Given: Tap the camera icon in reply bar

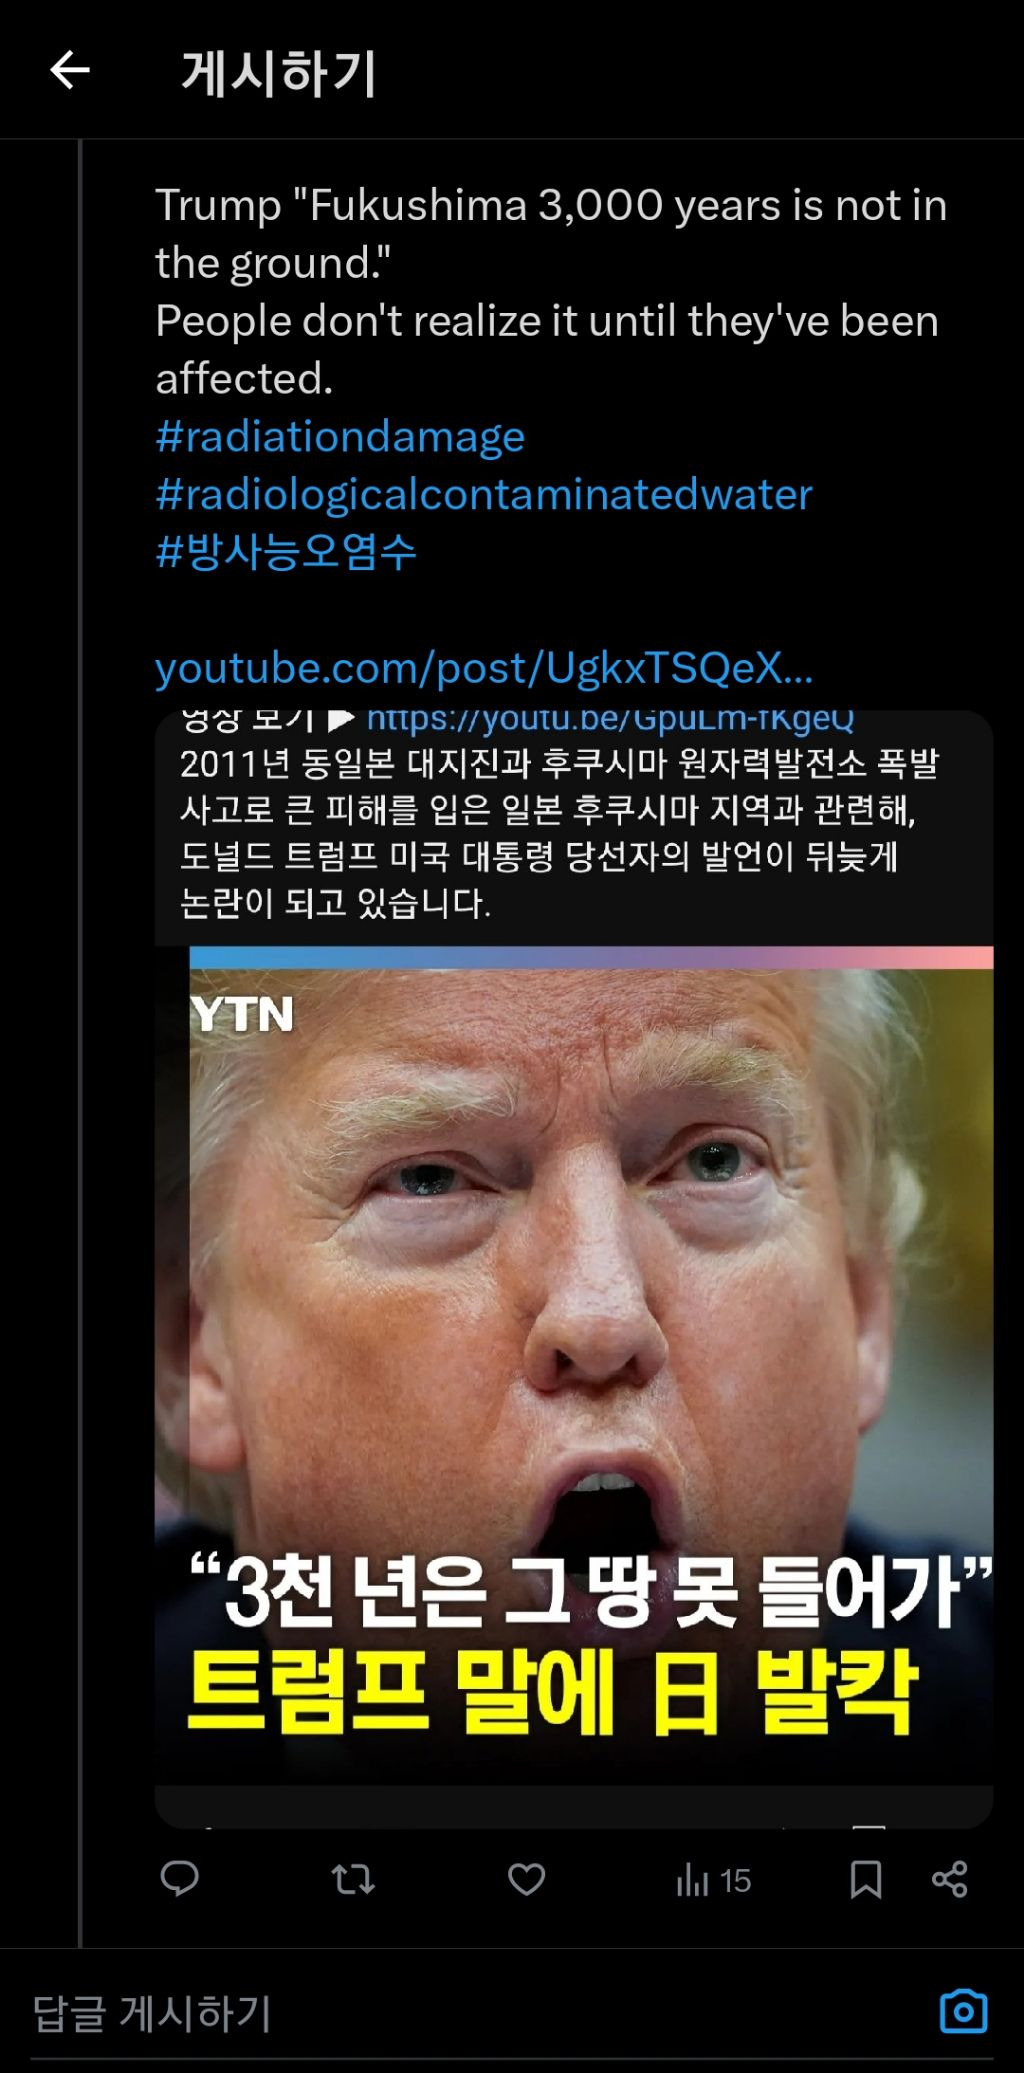Looking at the screenshot, I should tap(964, 2011).
